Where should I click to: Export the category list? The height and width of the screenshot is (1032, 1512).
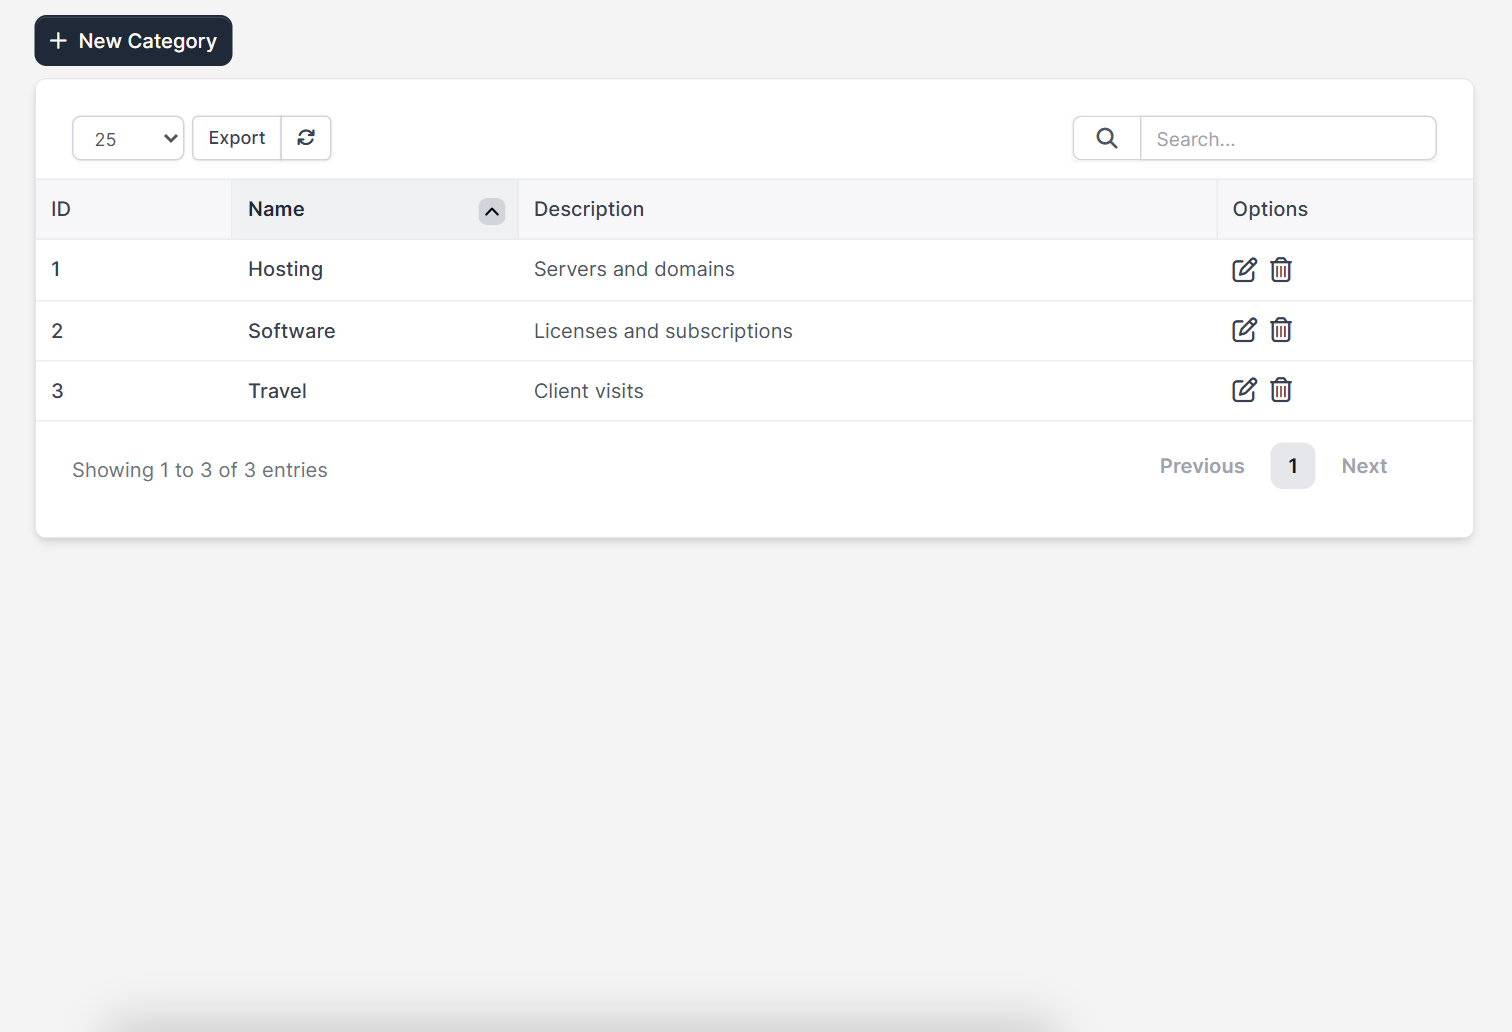point(237,138)
